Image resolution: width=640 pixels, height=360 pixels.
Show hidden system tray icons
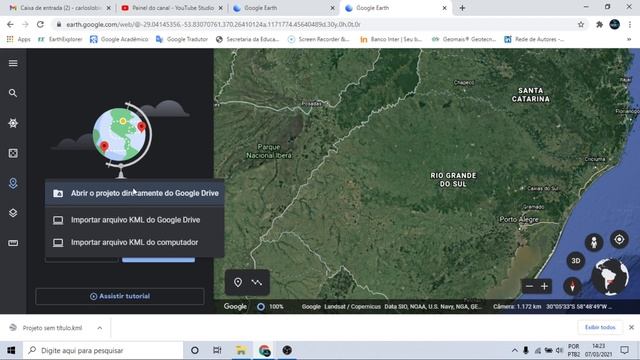tap(514, 350)
